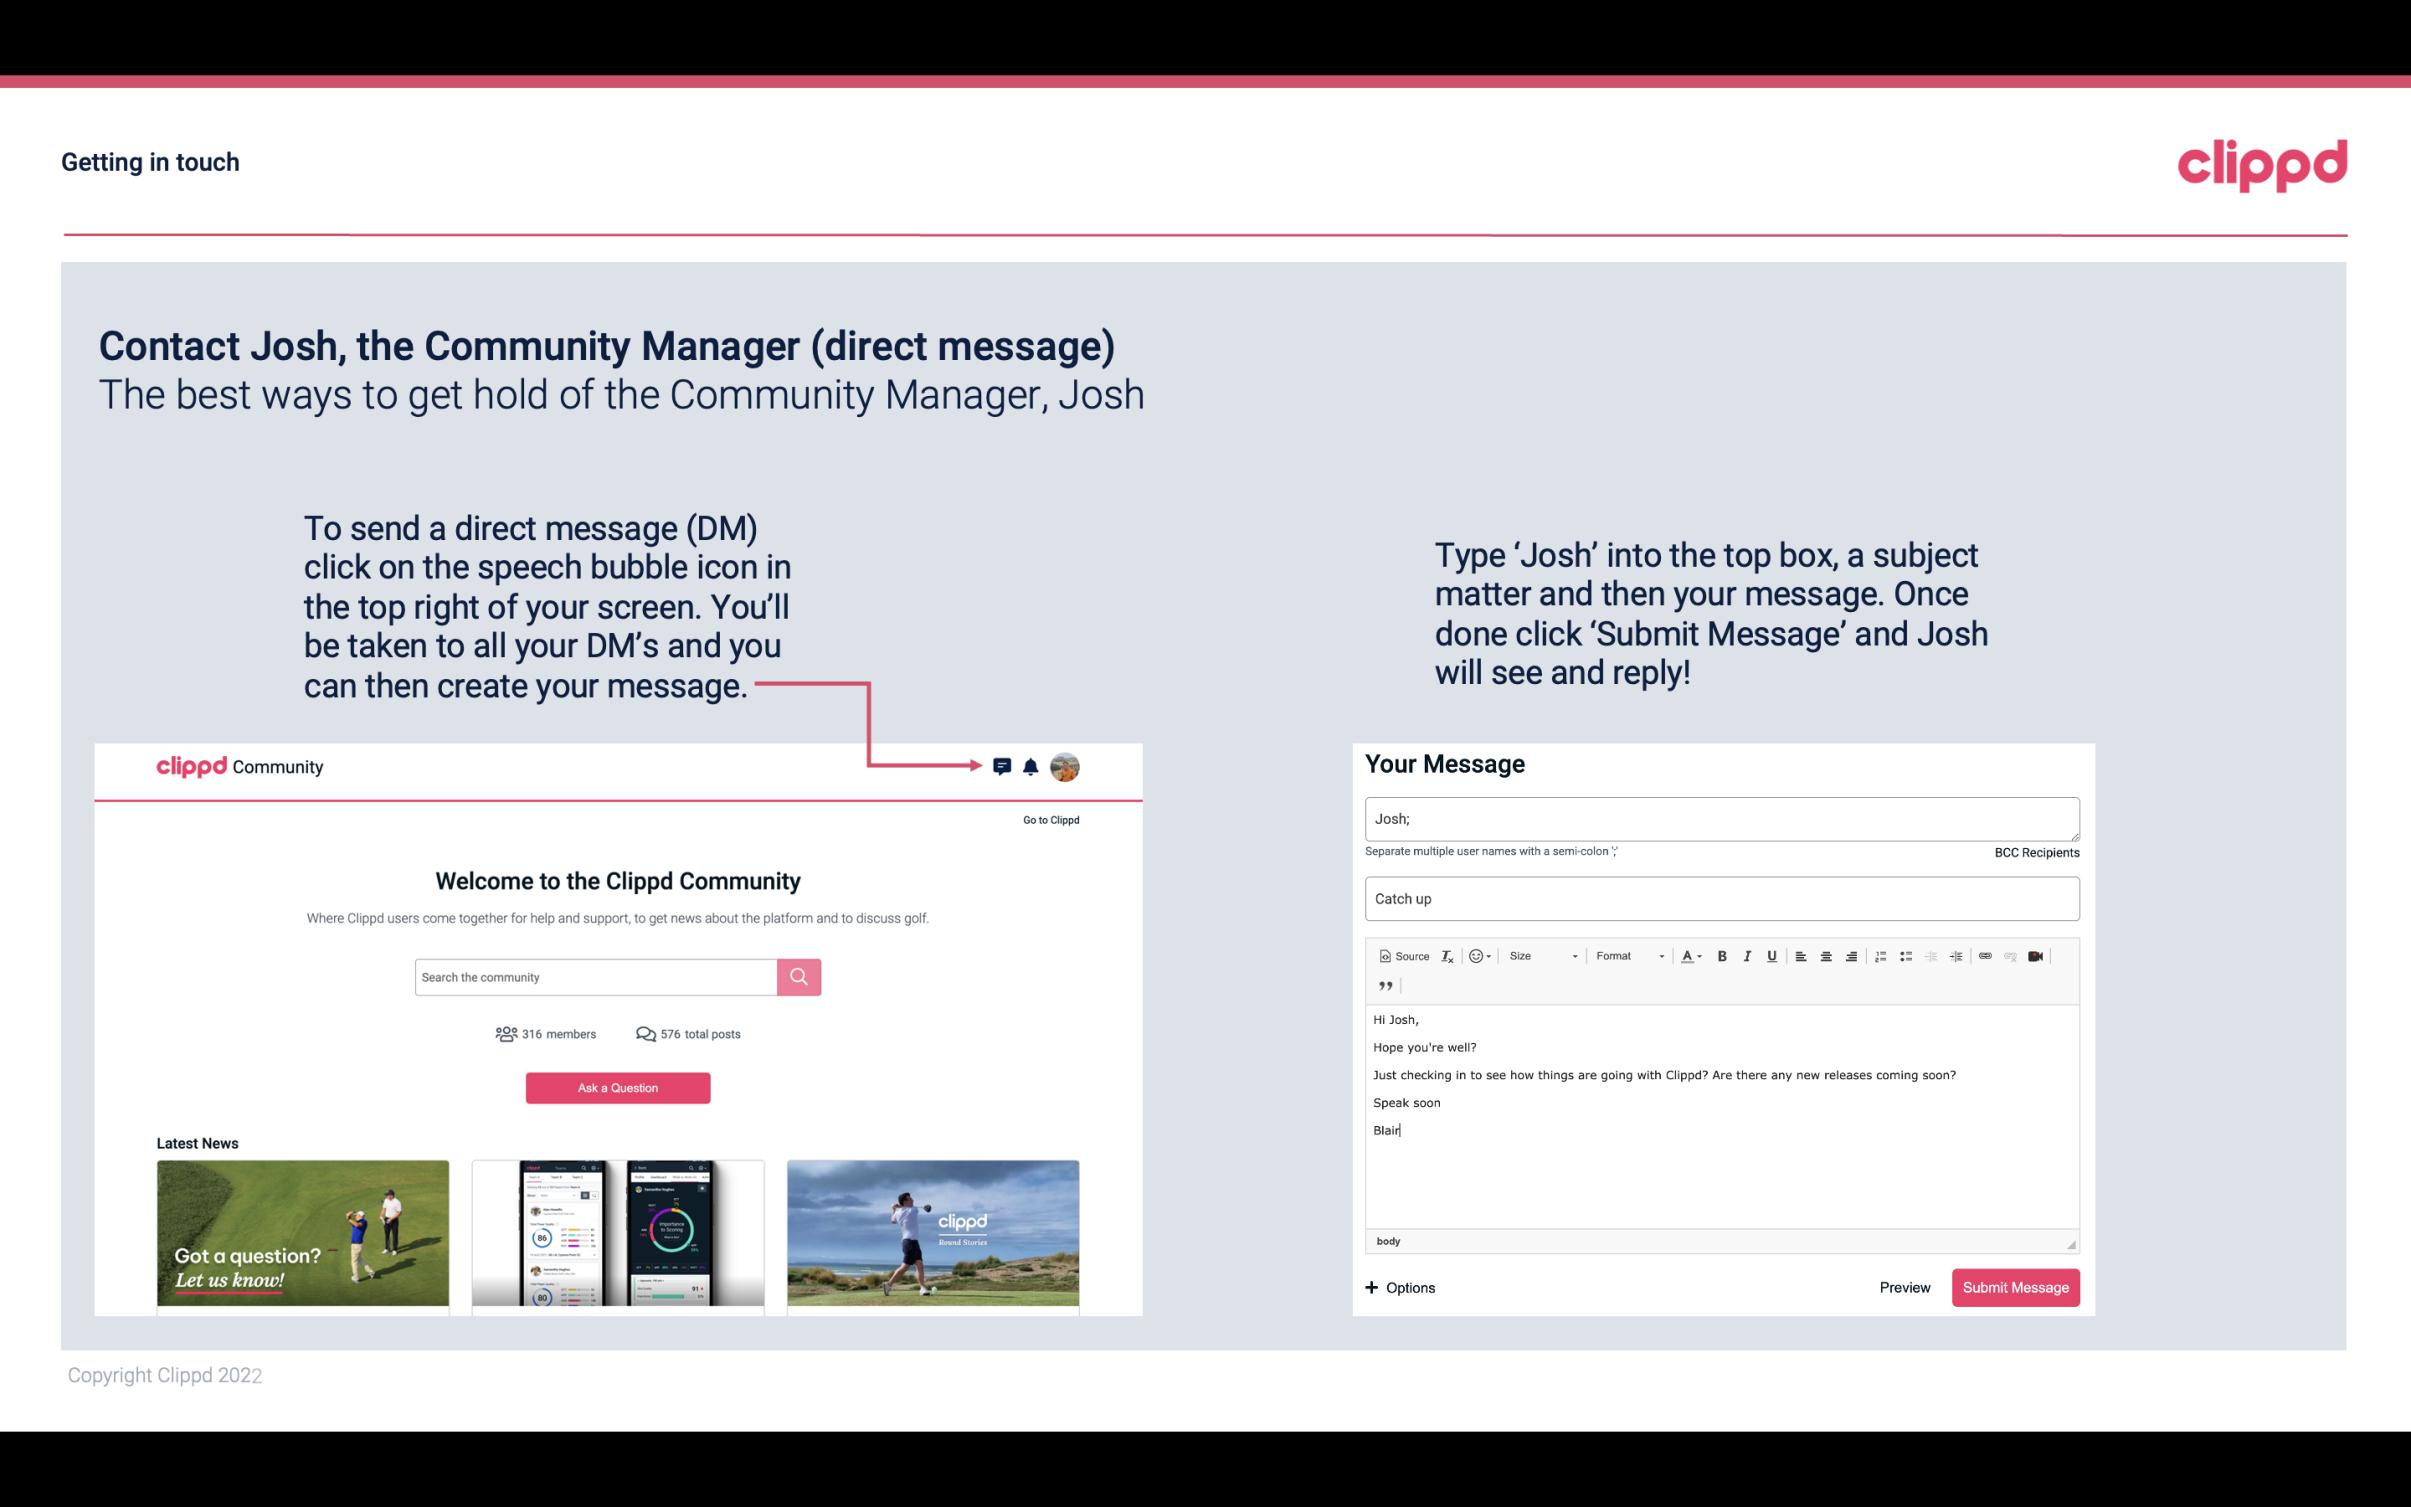
Task: Select the Size dropdown in toolbar
Action: (1538, 955)
